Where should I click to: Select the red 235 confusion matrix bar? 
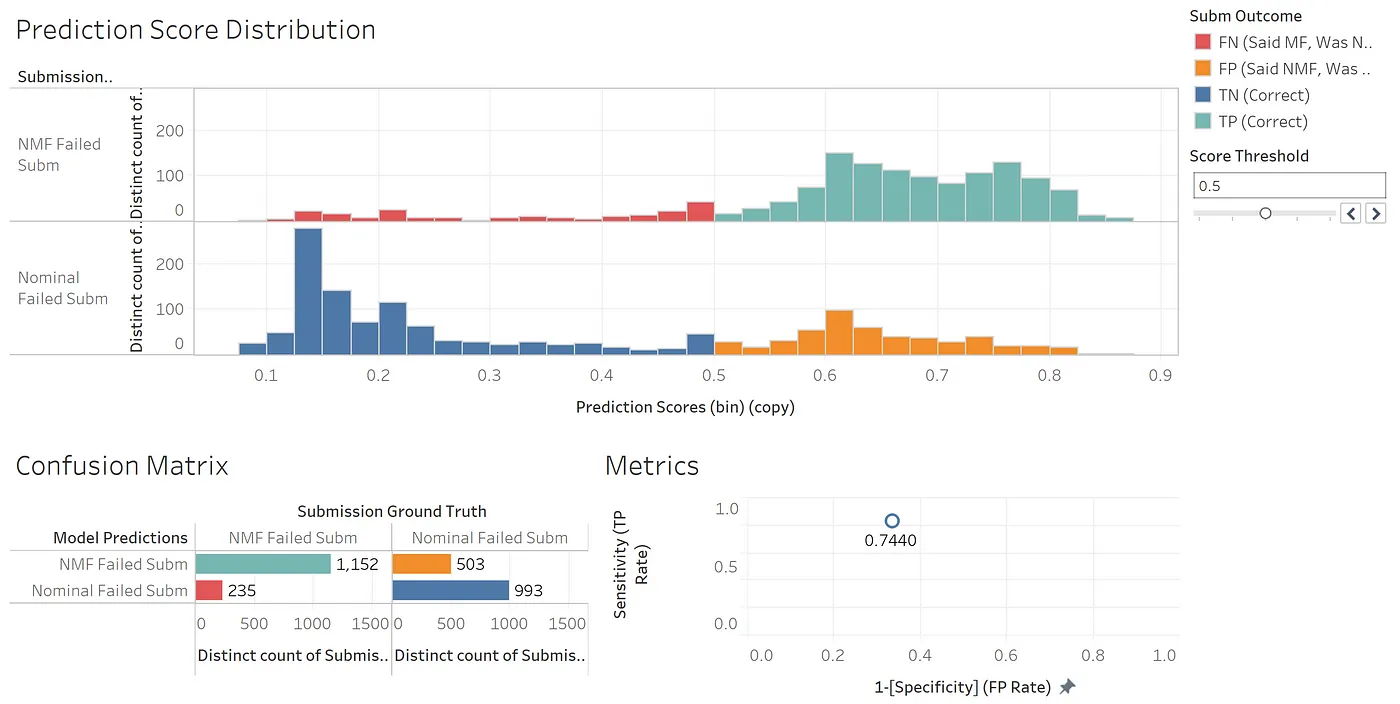[x=209, y=590]
